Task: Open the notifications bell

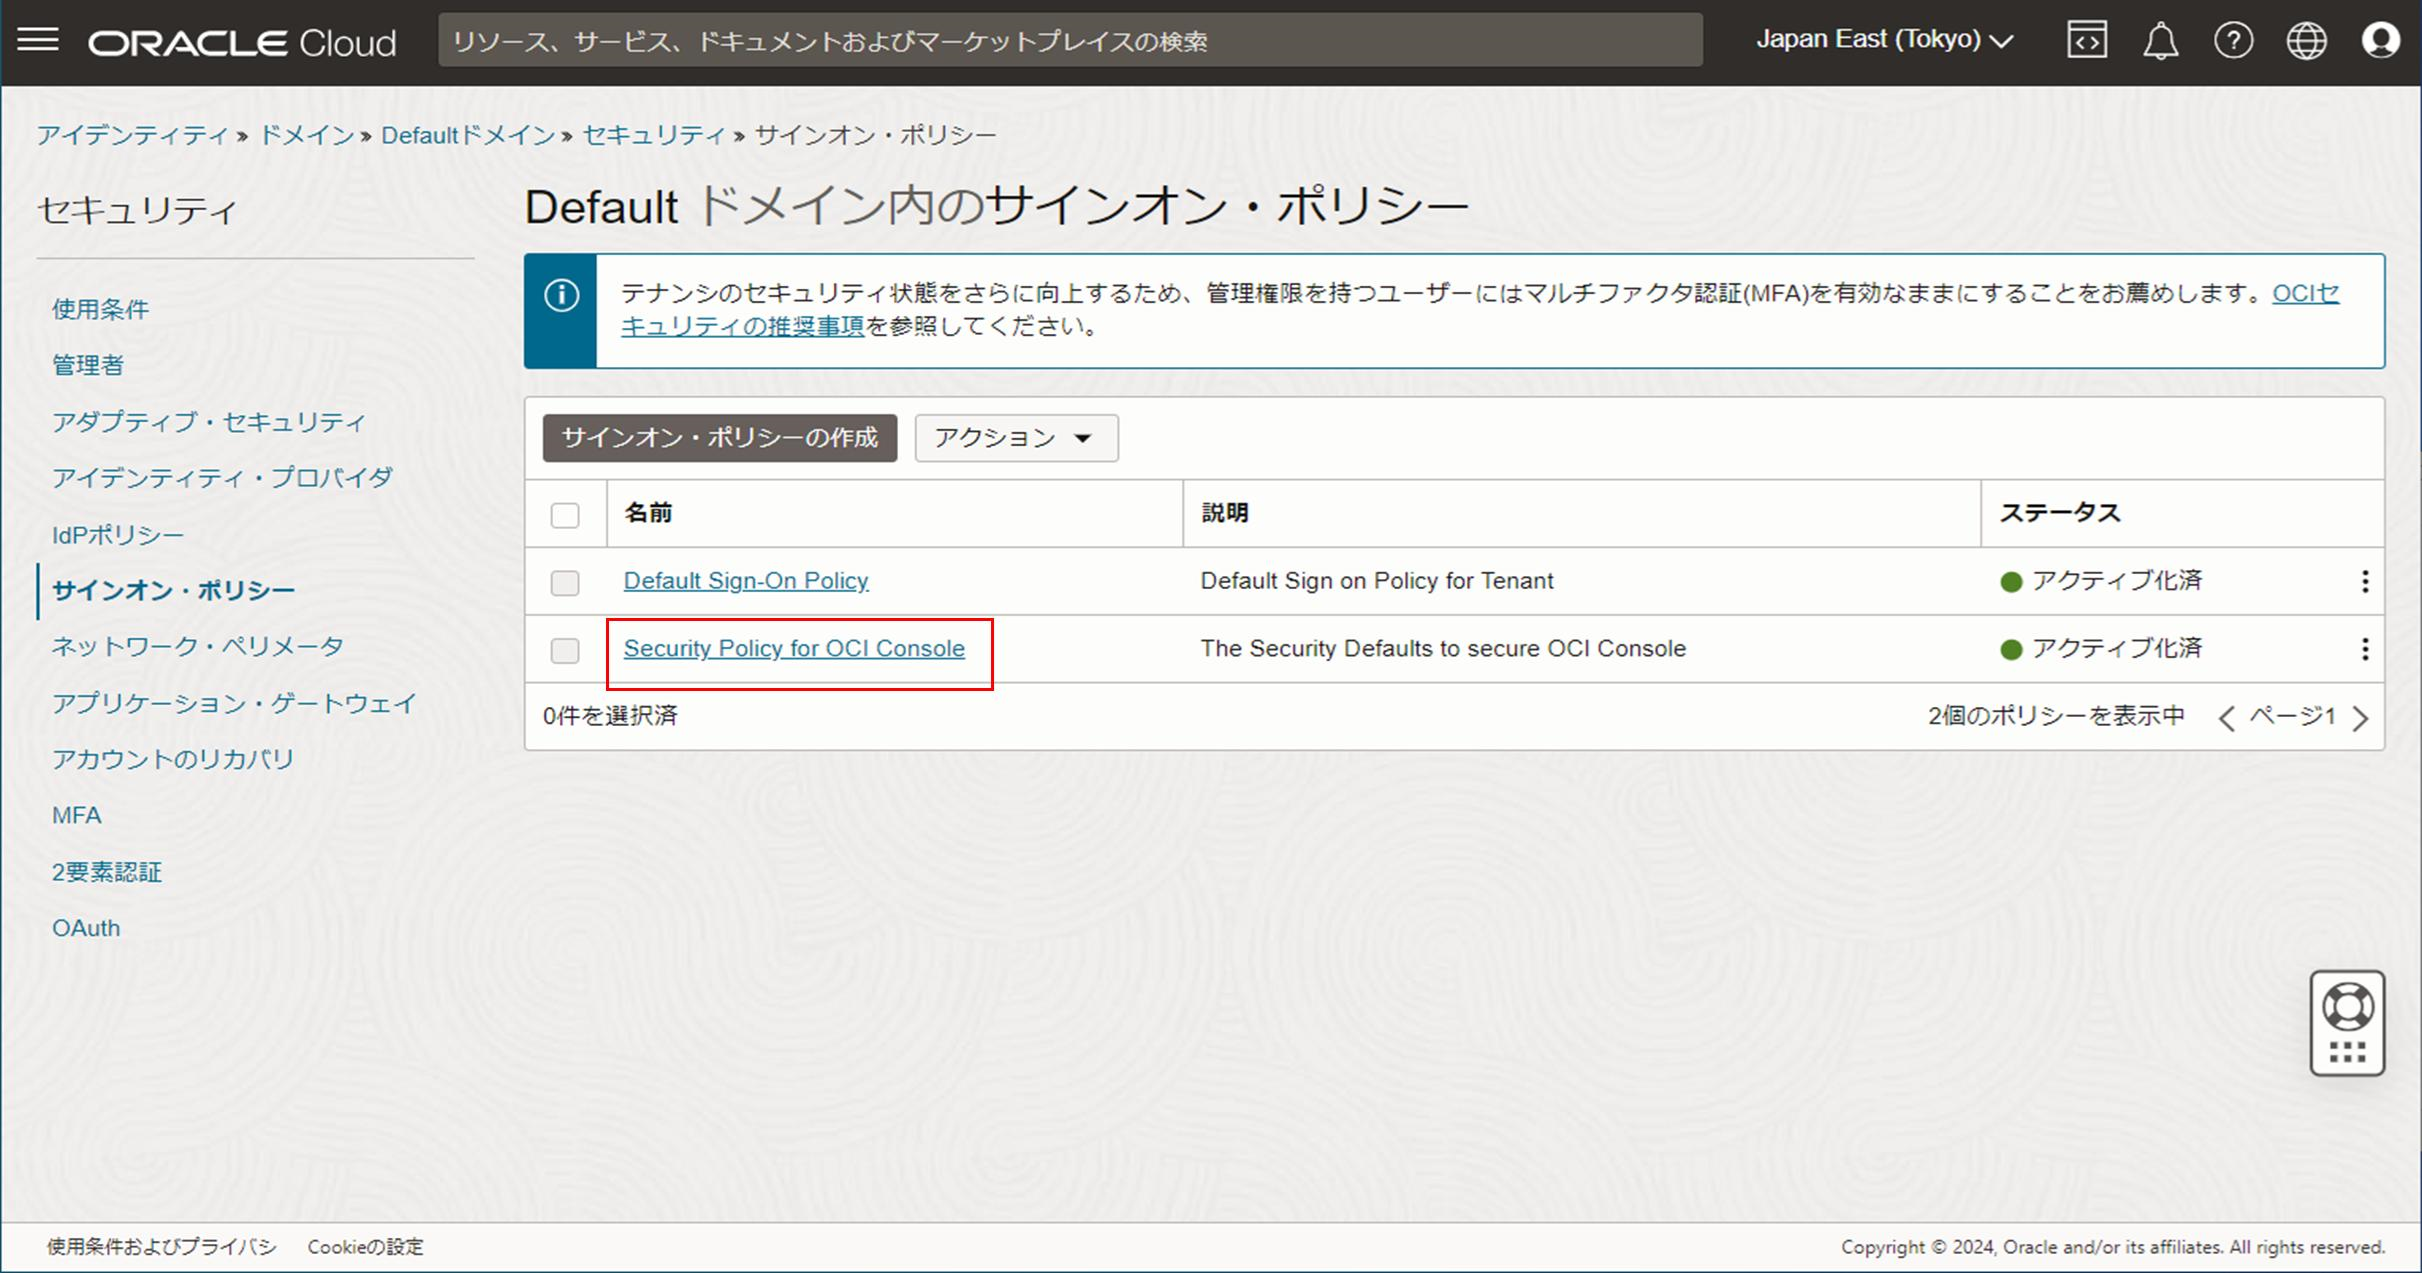Action: (x=2160, y=41)
